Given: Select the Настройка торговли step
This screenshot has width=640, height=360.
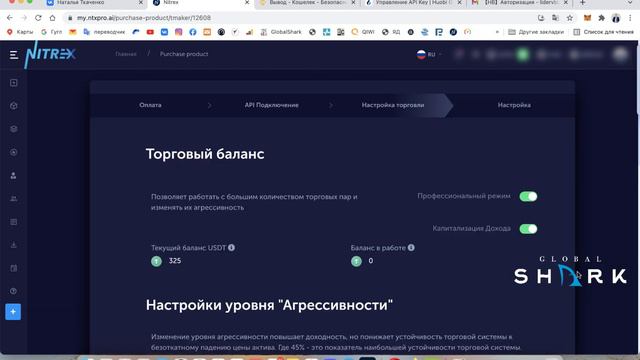Looking at the screenshot, I should [393, 105].
